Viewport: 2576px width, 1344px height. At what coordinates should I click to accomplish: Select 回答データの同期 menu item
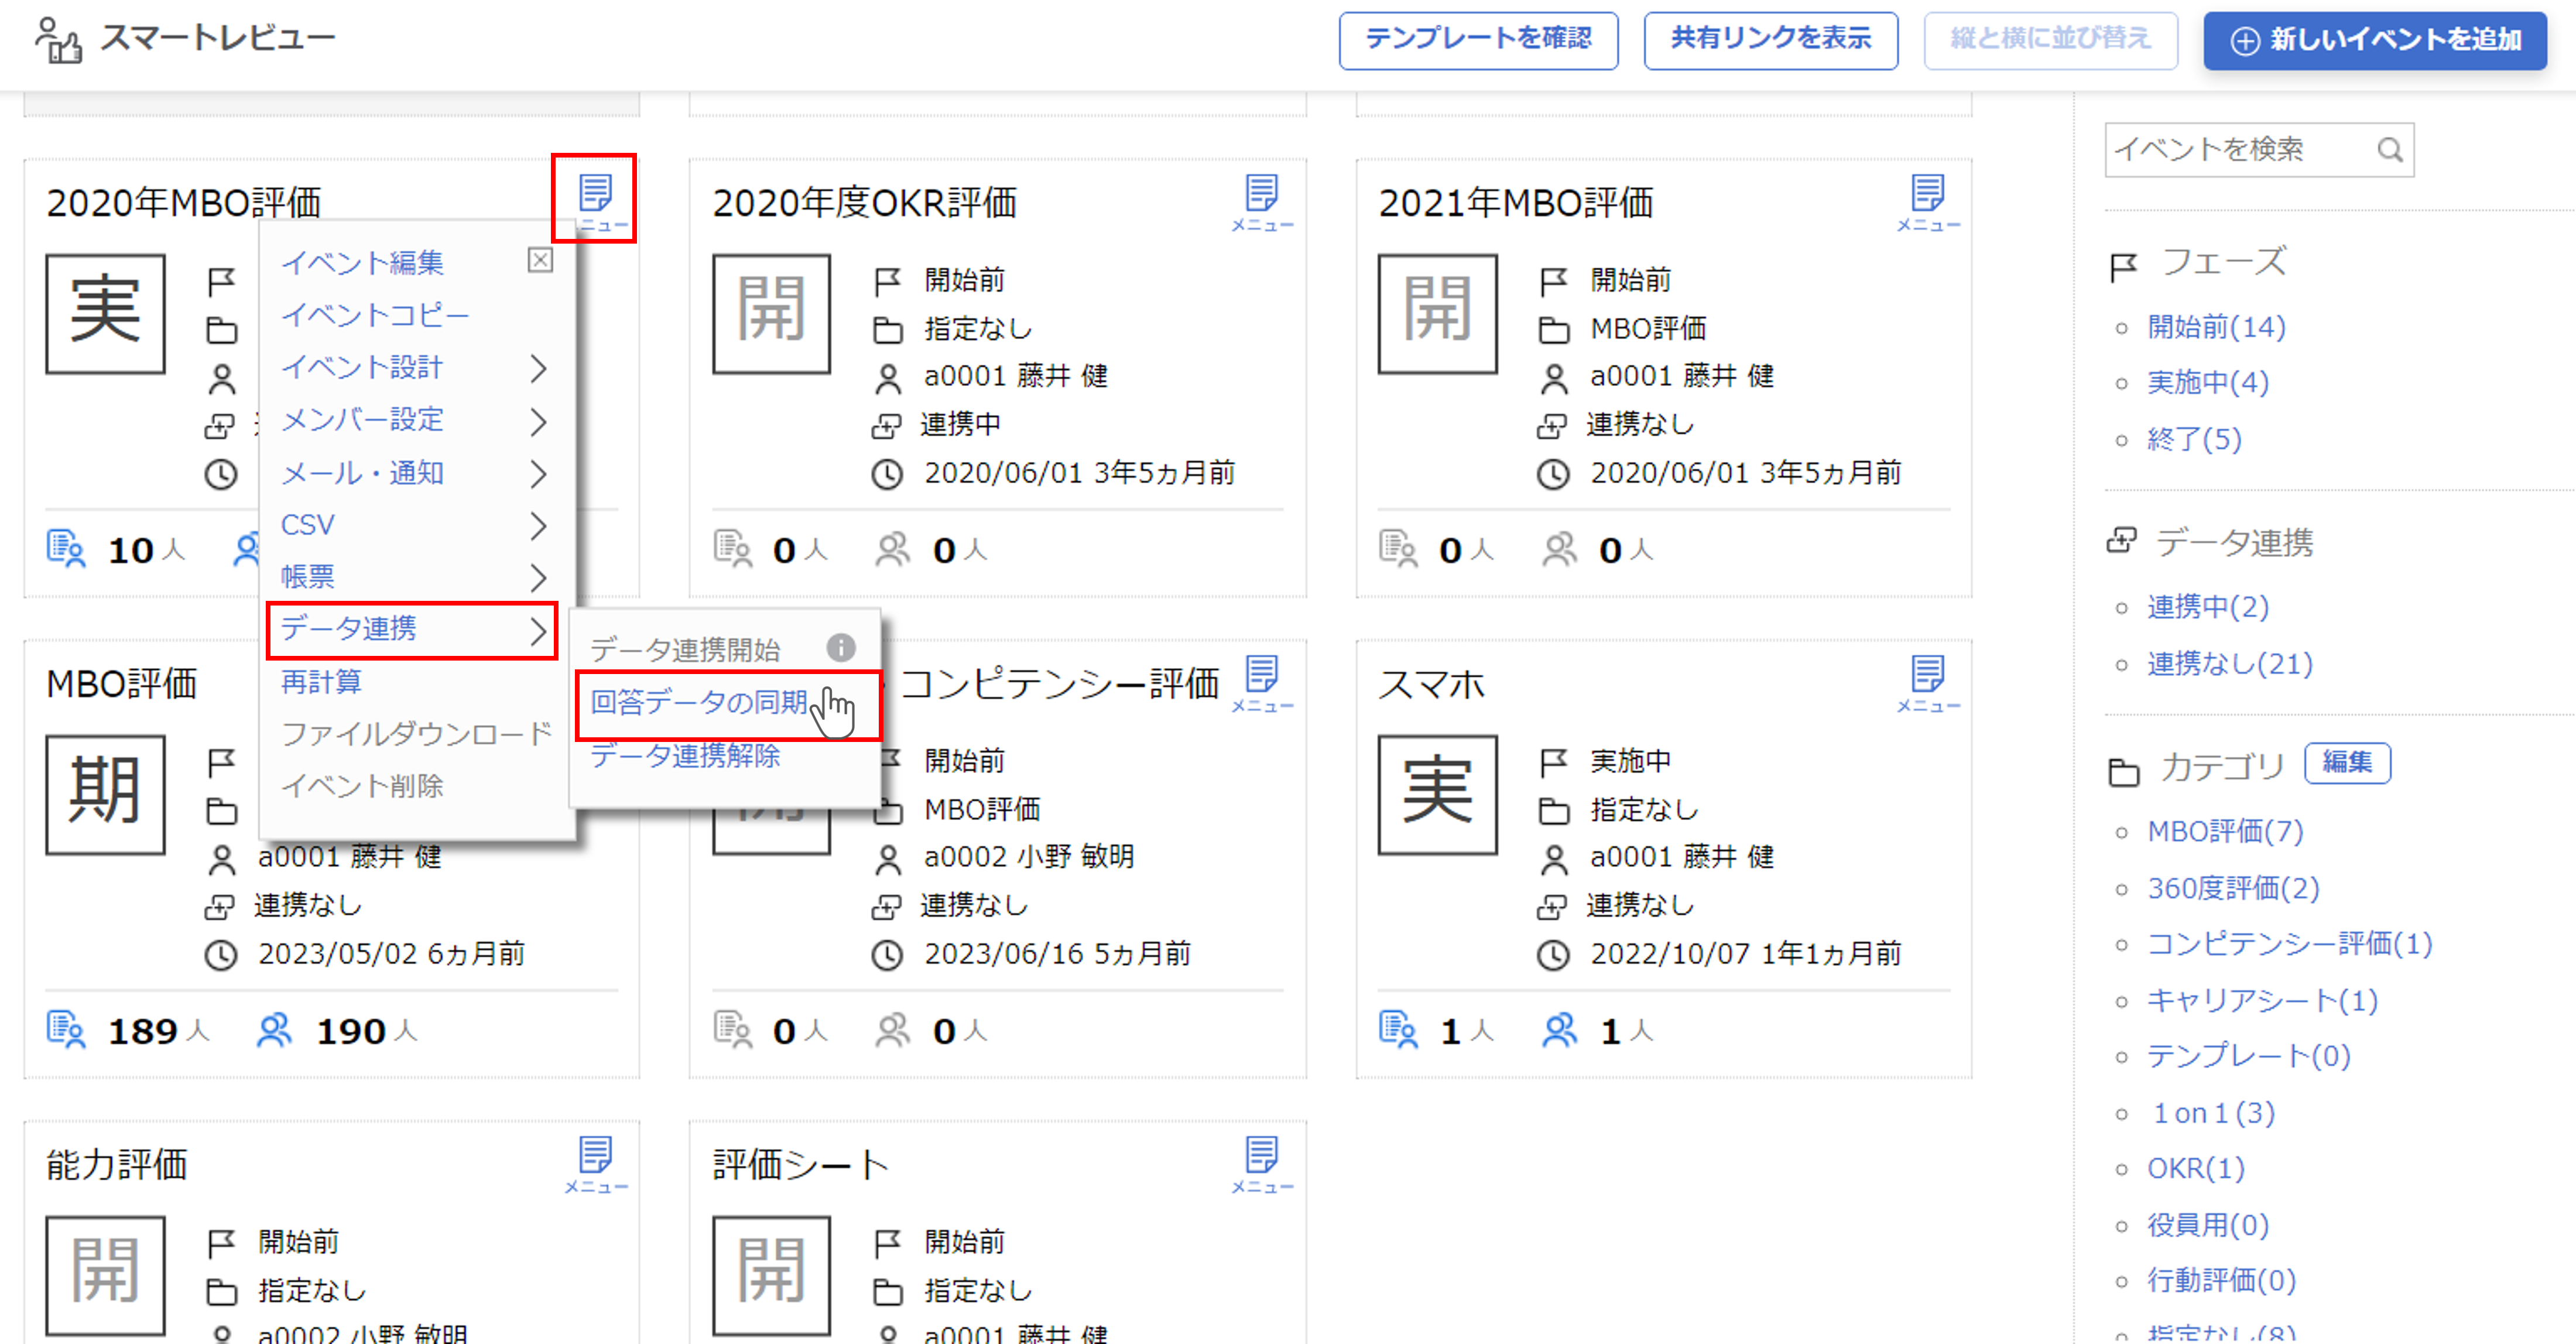tap(698, 702)
